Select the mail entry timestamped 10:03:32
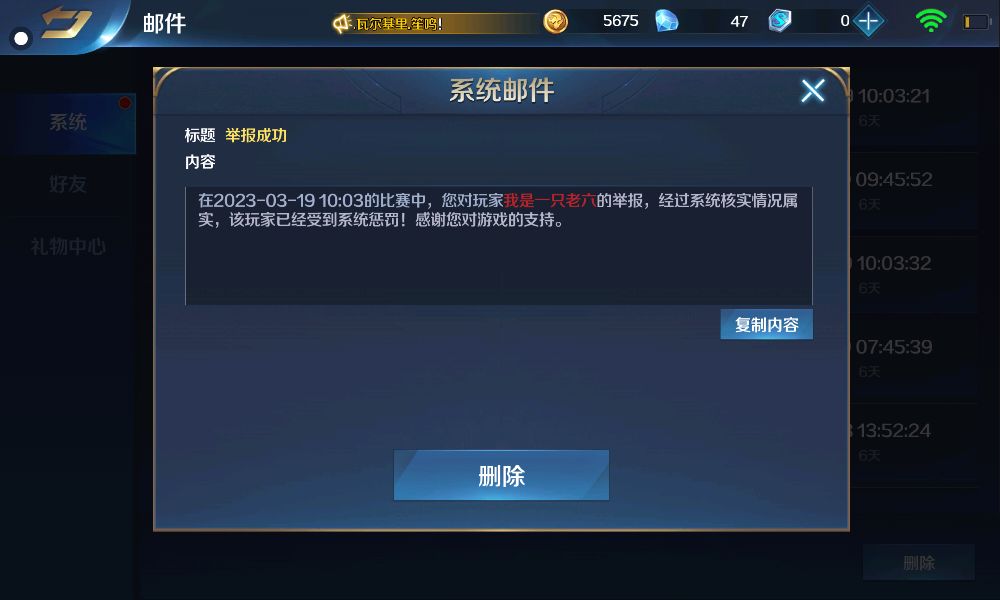Image resolution: width=1000 pixels, height=600 pixels. (x=913, y=274)
